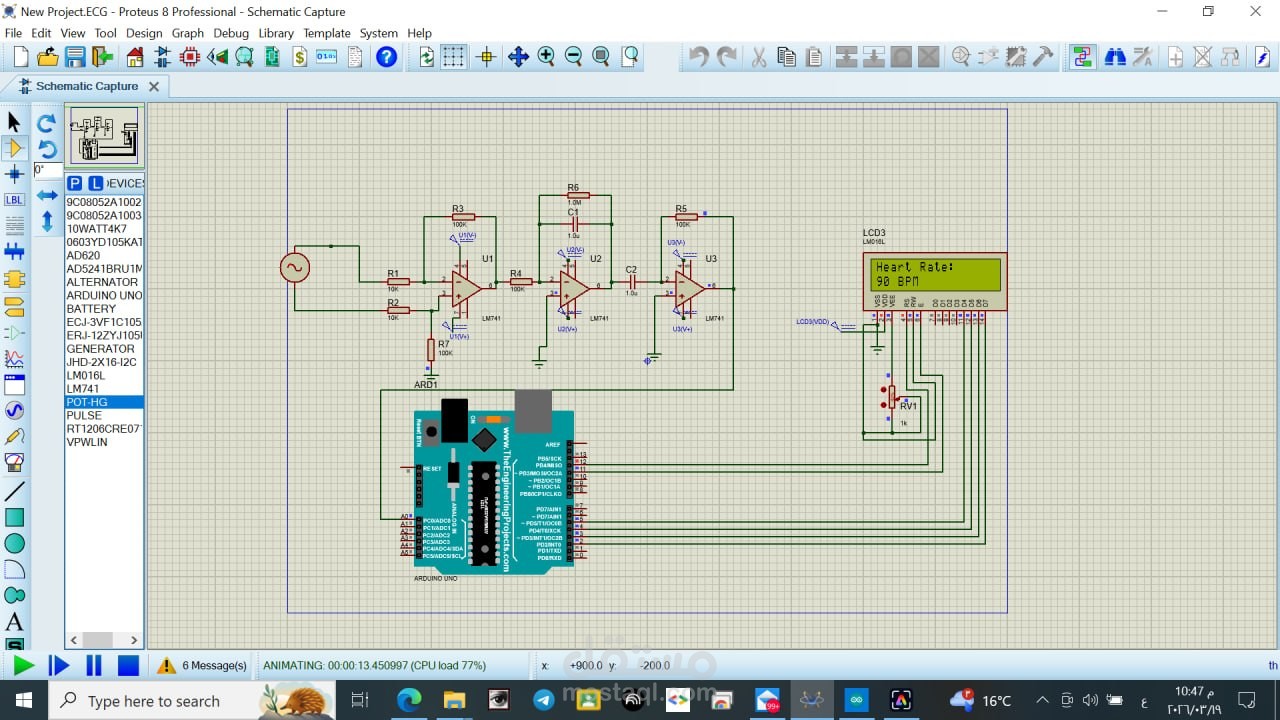The image size is (1280, 720).
Task: Select AD620 in the device list
Action: coord(104,255)
